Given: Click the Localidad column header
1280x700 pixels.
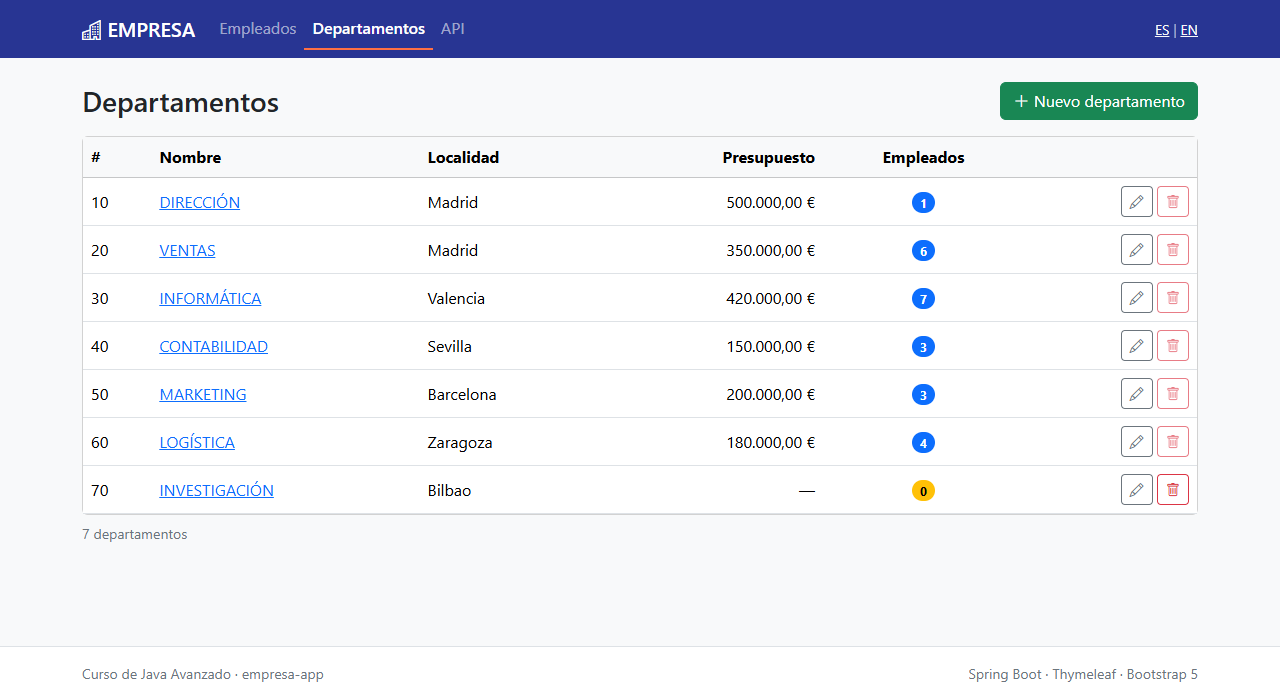Looking at the screenshot, I should (x=463, y=157).
